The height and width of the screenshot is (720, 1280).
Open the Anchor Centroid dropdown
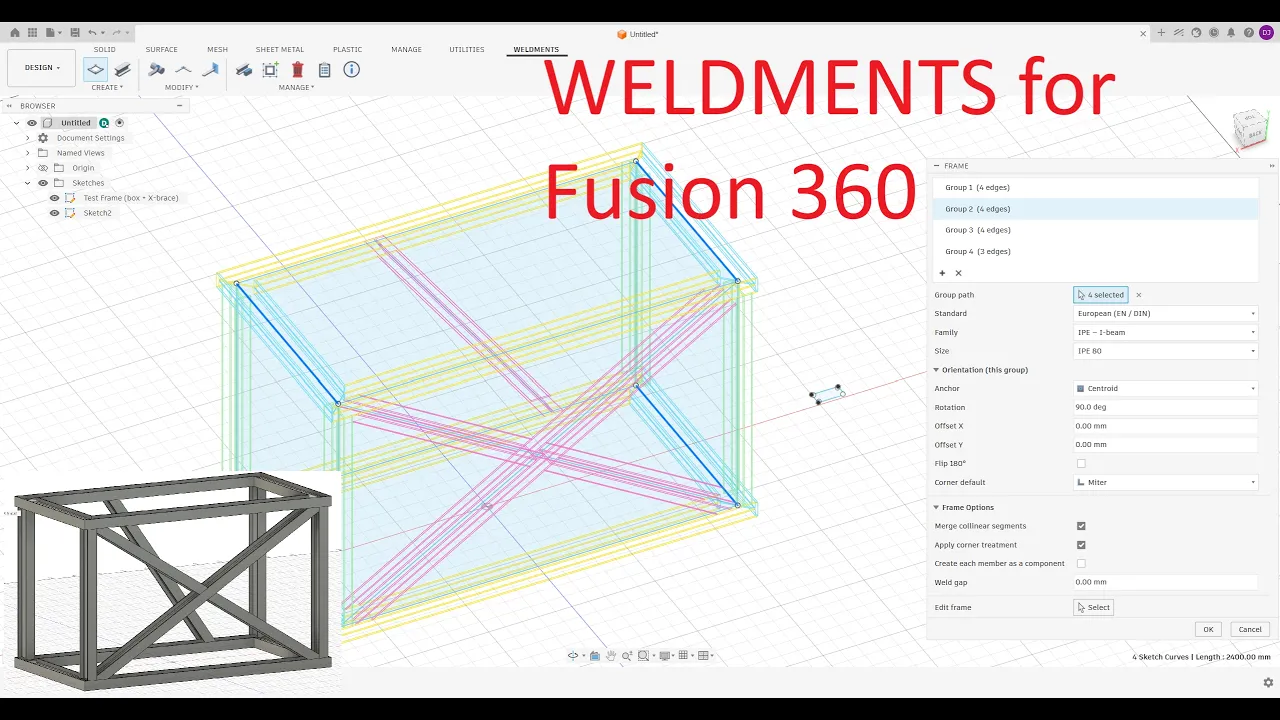(1165, 388)
